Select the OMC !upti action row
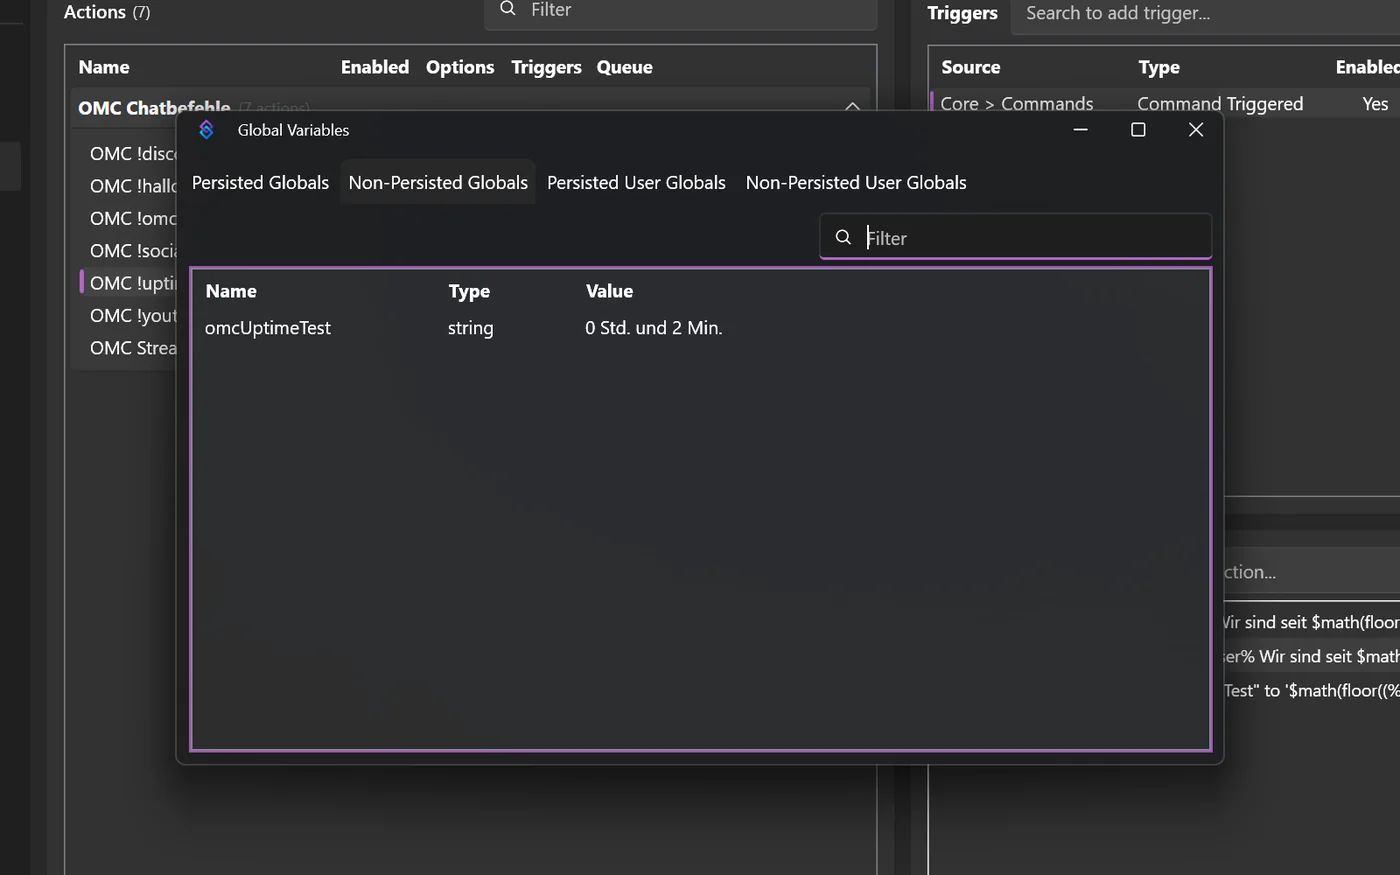 tap(130, 283)
